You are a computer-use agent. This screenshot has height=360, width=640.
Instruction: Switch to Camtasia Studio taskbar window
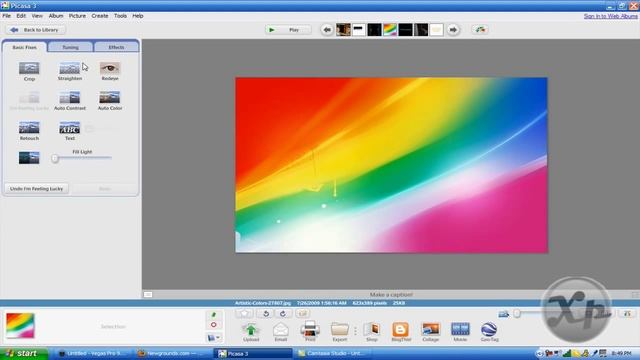point(333,353)
